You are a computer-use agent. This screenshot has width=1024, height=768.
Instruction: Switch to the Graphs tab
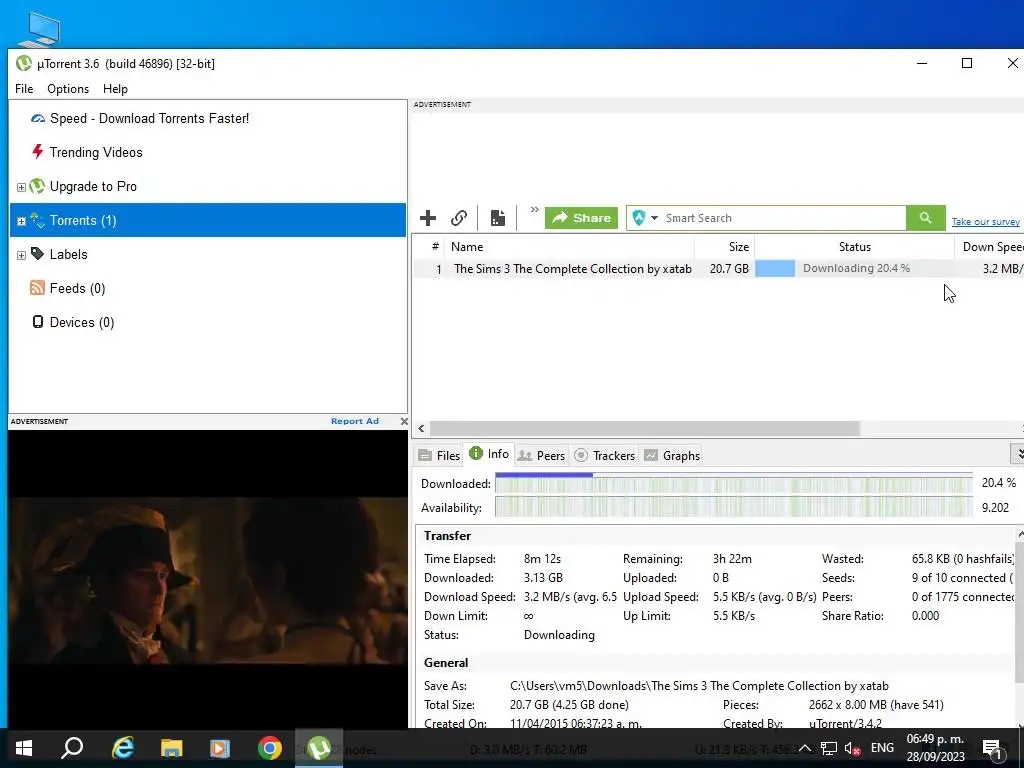click(672, 455)
